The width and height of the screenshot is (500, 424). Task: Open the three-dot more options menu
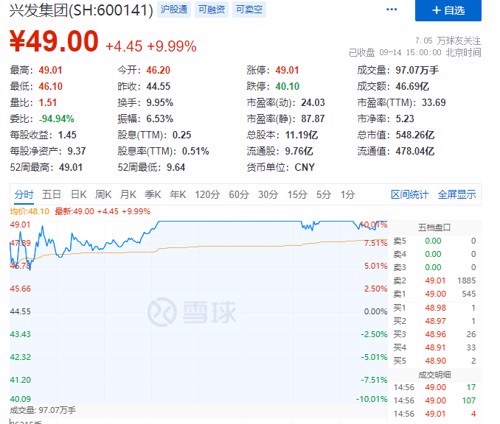(x=391, y=9)
